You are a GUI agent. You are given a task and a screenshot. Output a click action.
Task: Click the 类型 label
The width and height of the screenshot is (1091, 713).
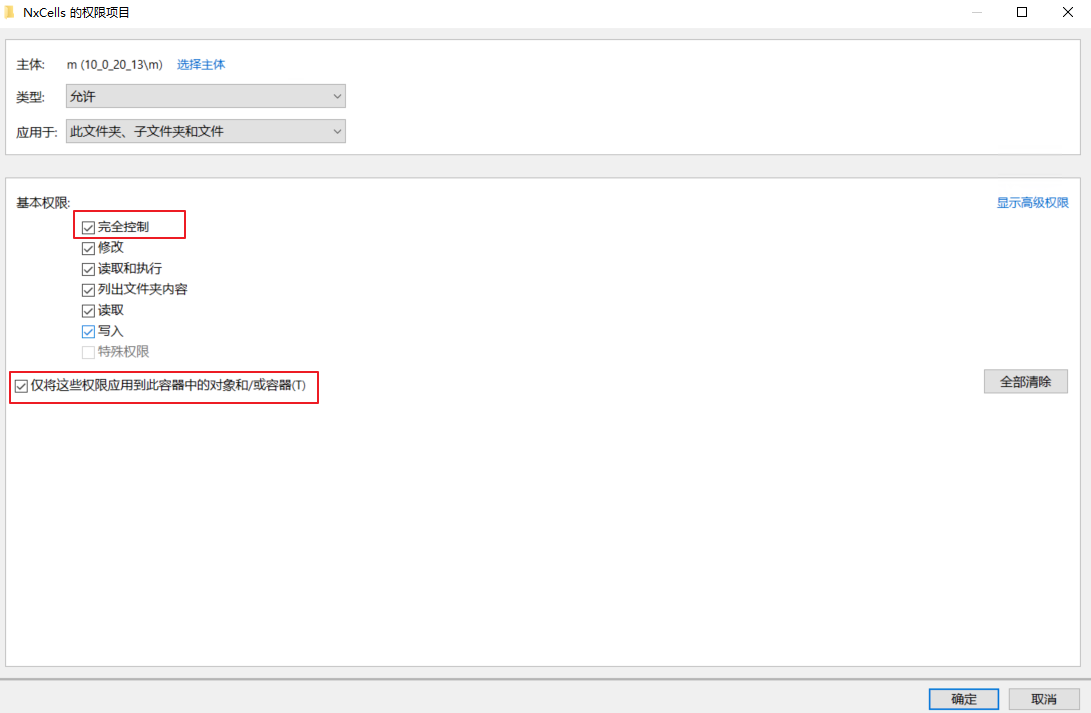tap(31, 97)
